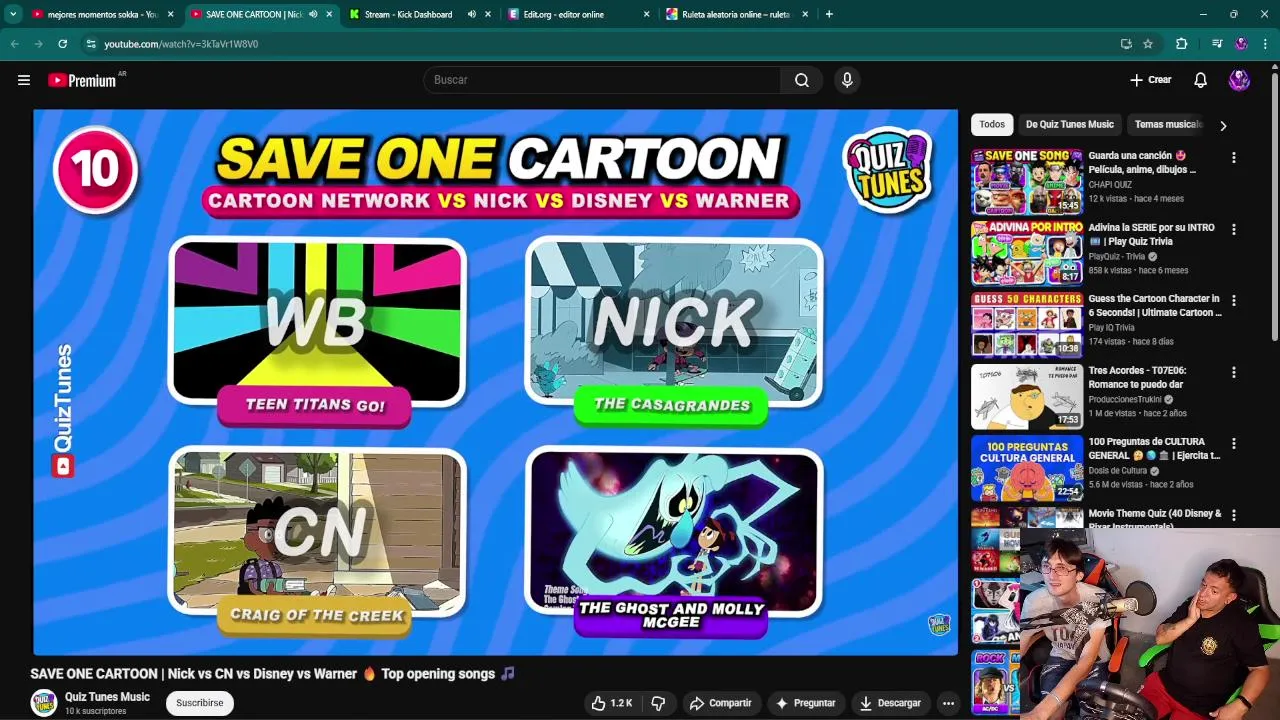Open Quiz Tunes Music channel name

pos(107,697)
